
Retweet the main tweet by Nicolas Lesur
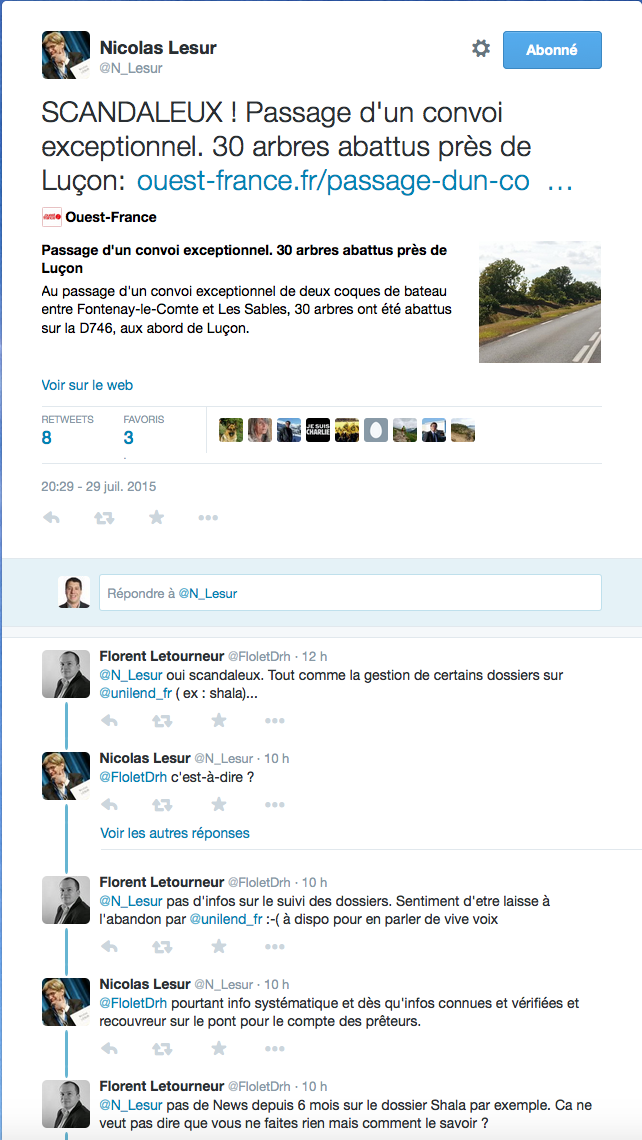click(x=104, y=518)
